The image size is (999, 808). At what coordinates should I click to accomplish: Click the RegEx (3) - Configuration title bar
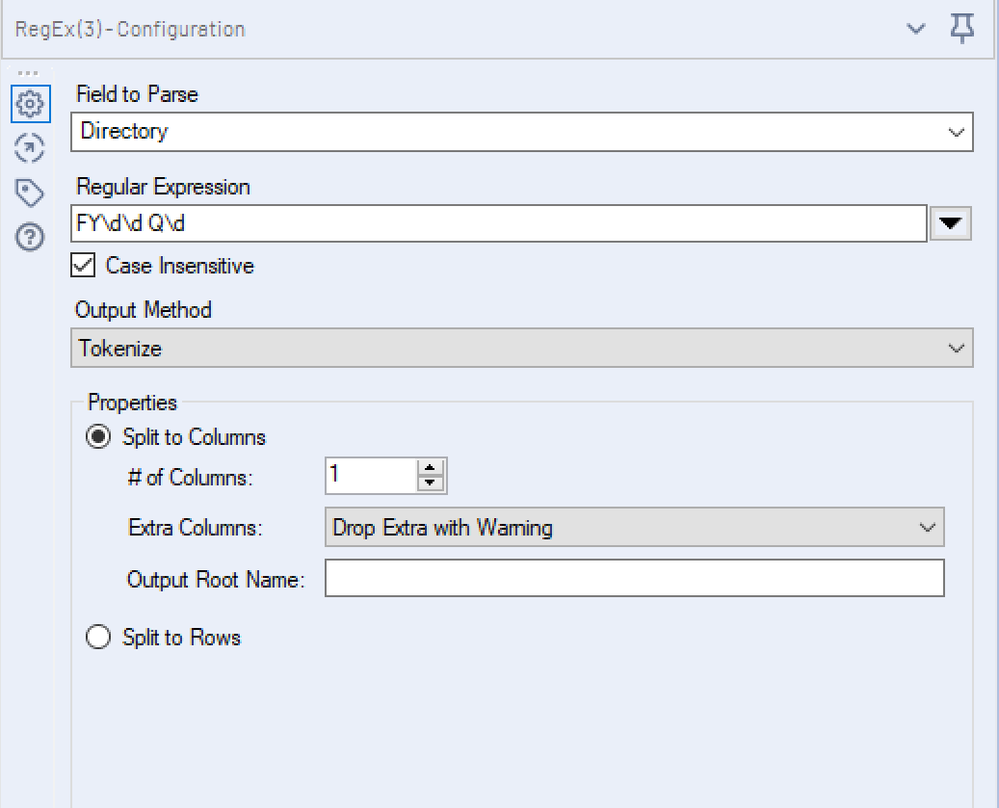point(400,29)
